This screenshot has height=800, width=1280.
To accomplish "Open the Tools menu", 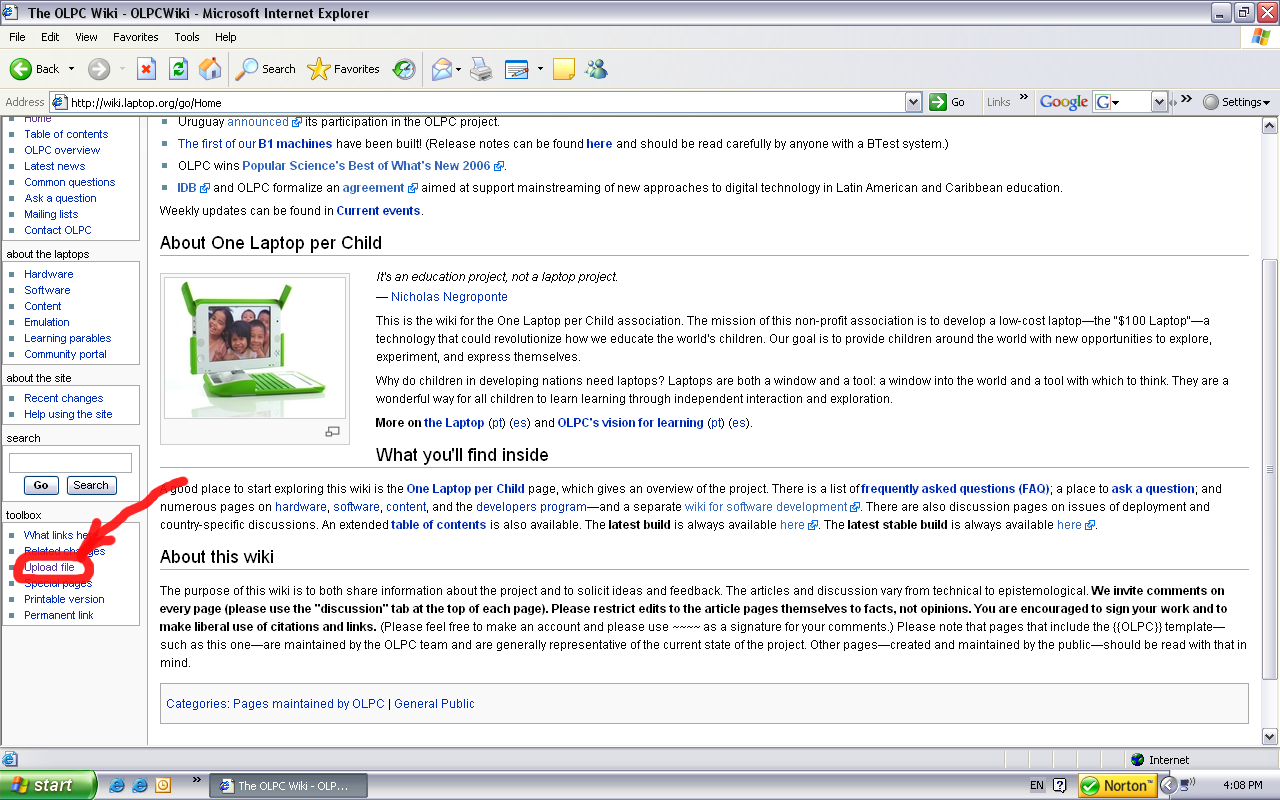I will click(187, 37).
